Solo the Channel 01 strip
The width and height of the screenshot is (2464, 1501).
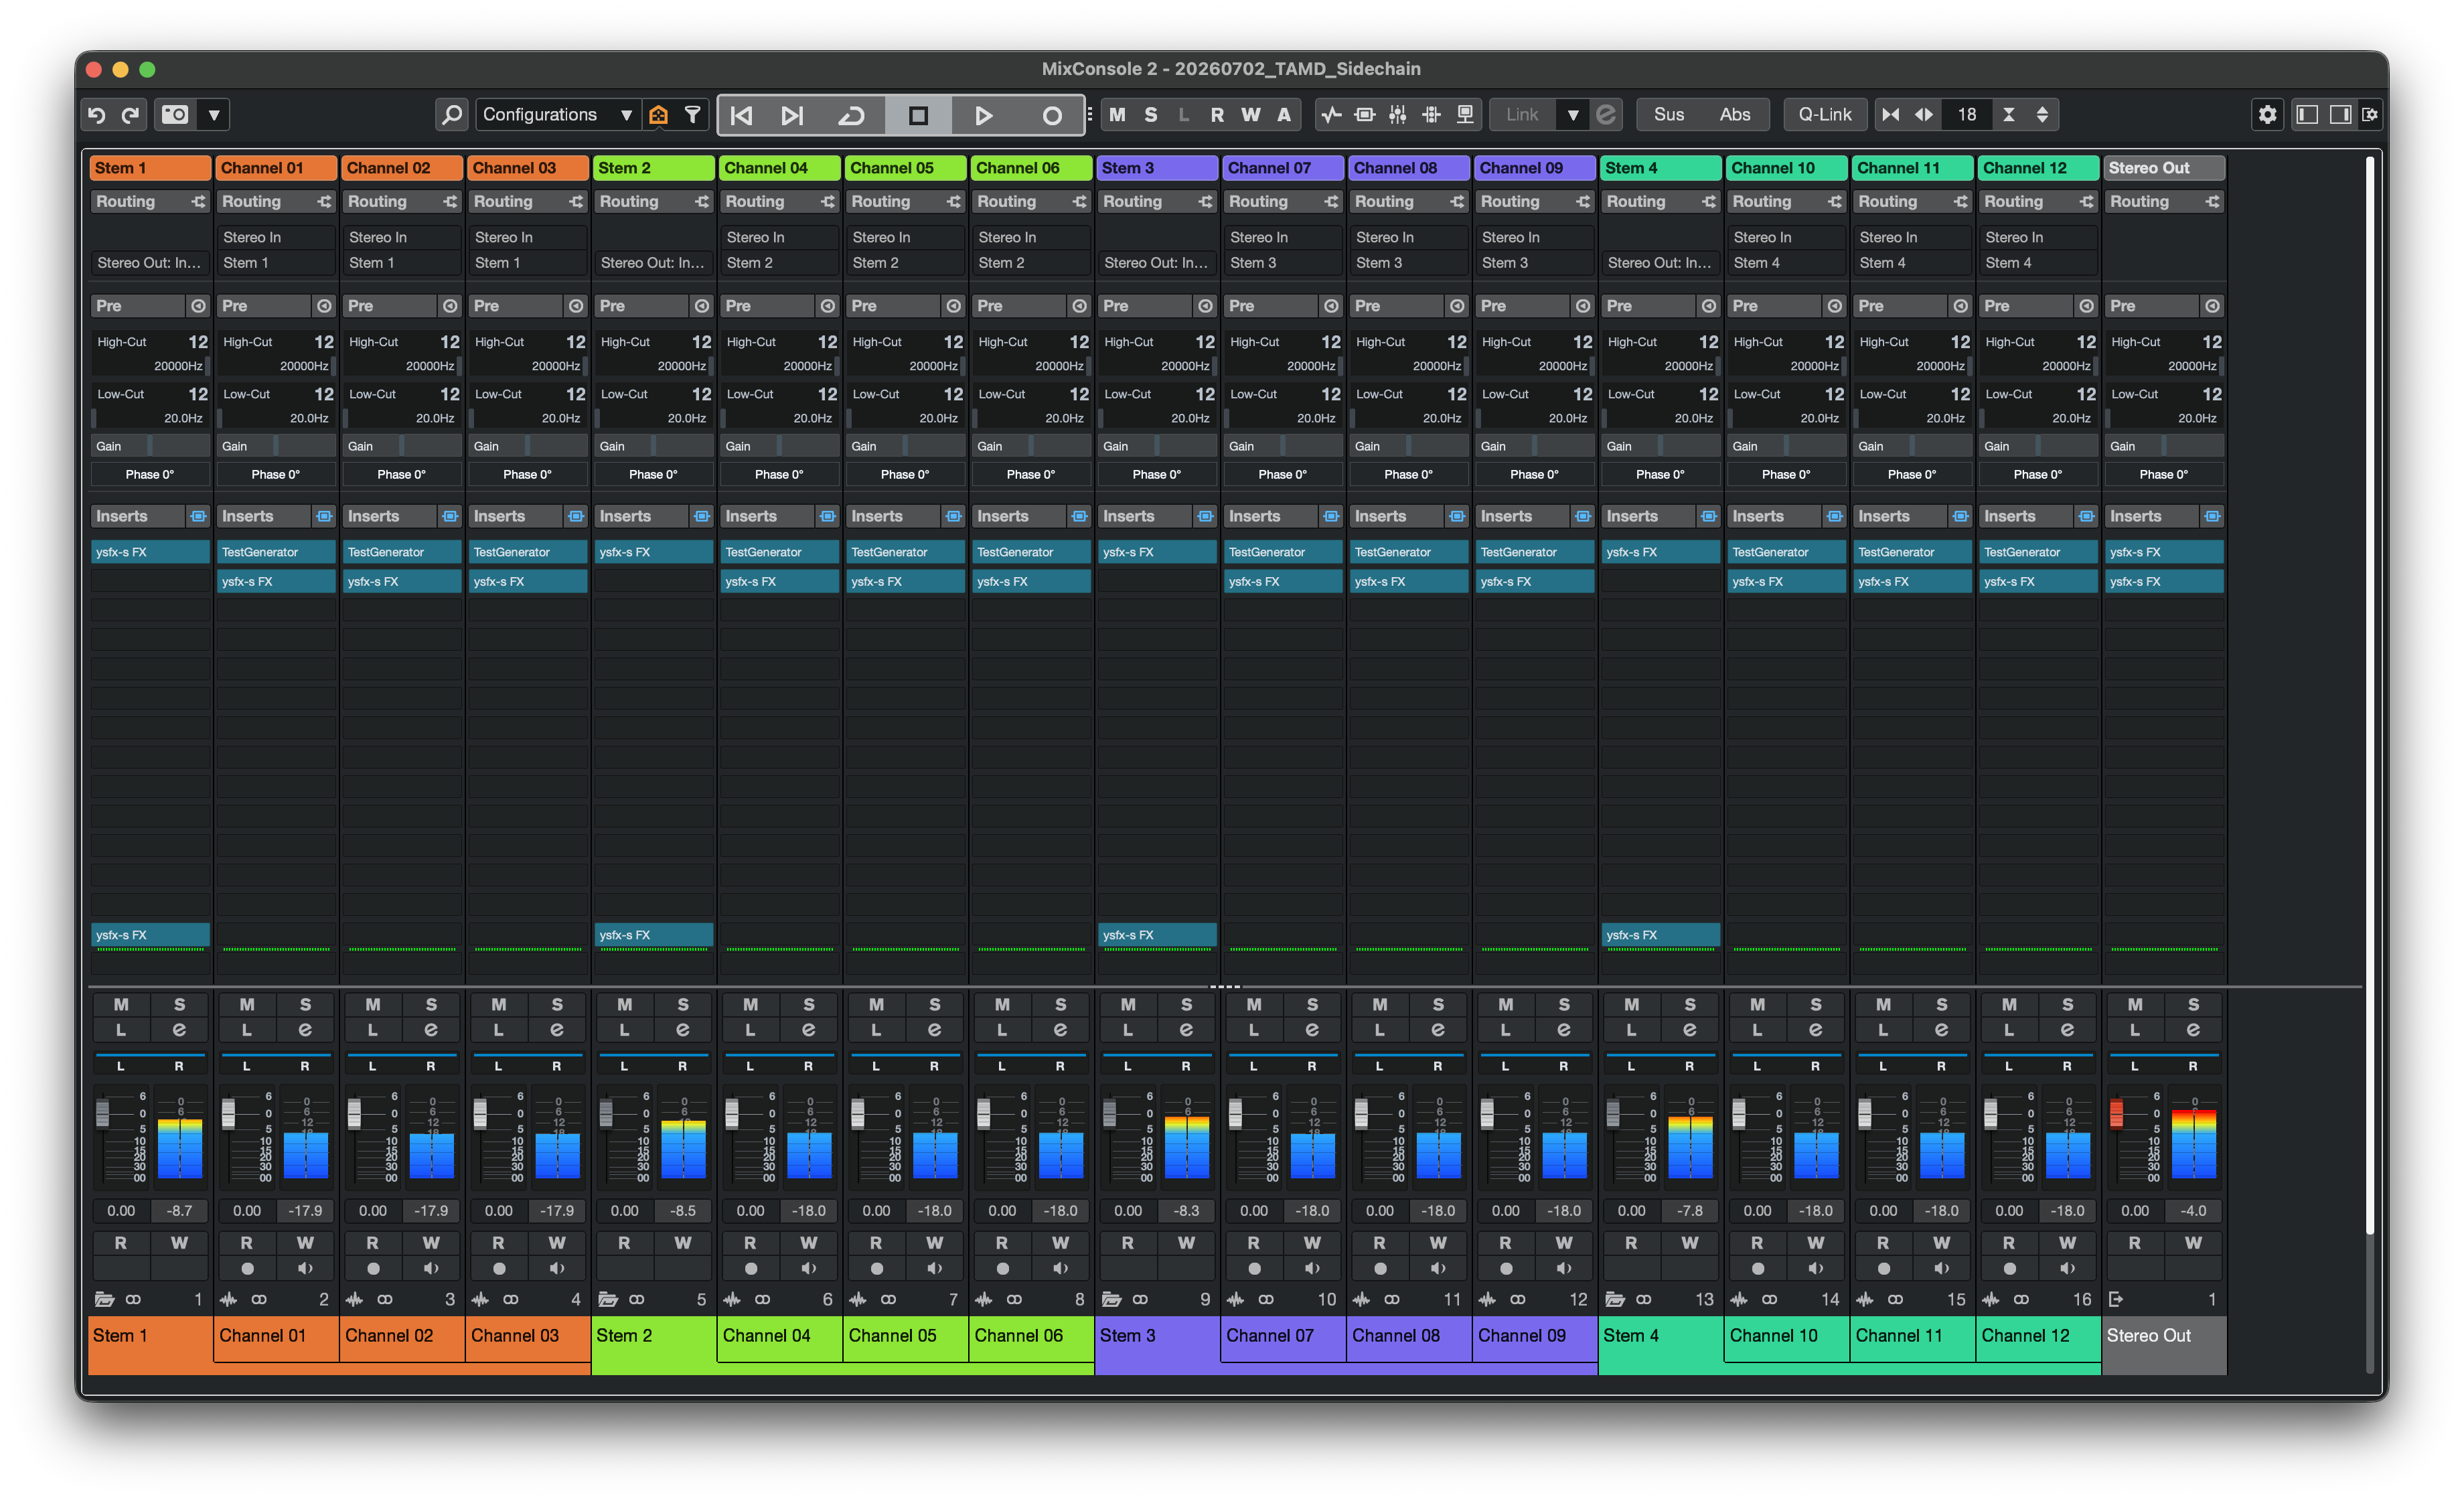point(305,1005)
